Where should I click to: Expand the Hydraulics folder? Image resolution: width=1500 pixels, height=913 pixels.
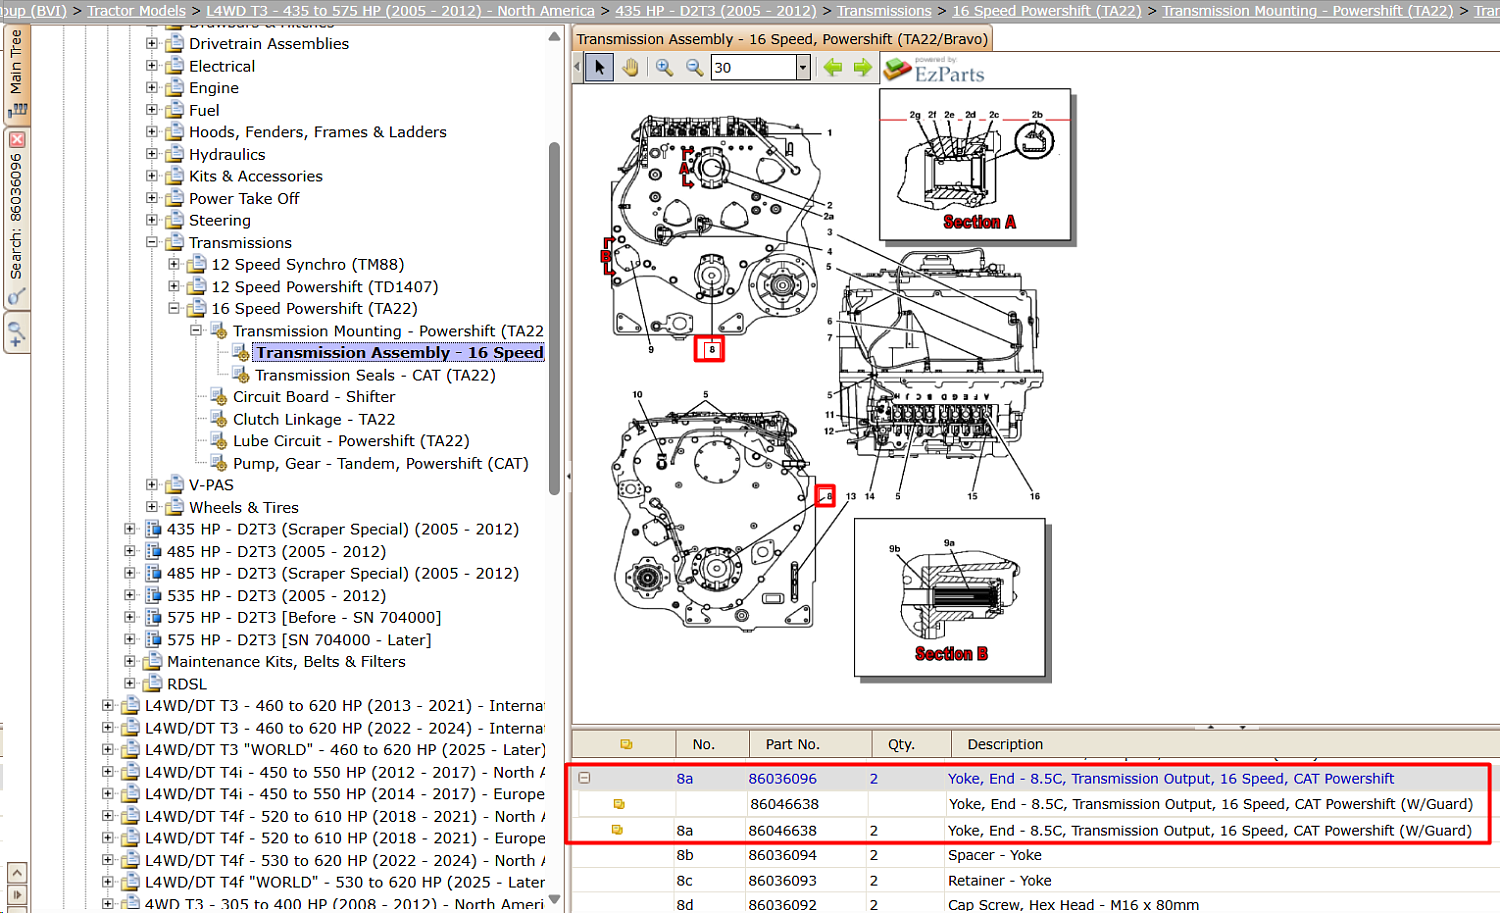tap(152, 154)
